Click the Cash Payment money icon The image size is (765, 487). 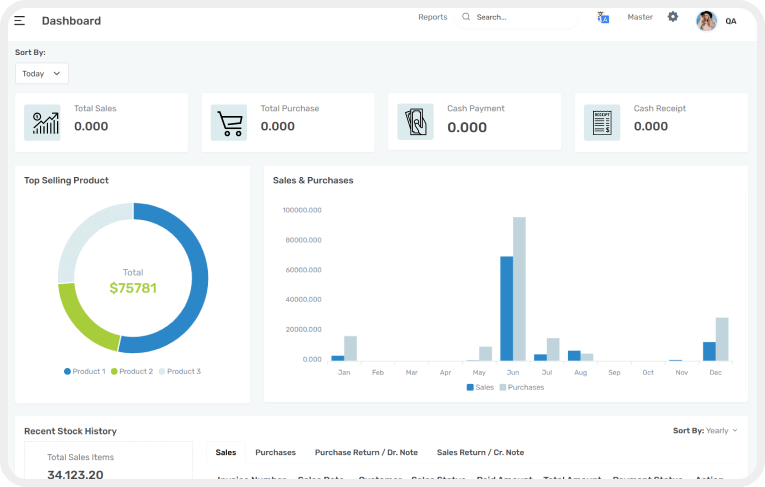pyautogui.click(x=415, y=122)
